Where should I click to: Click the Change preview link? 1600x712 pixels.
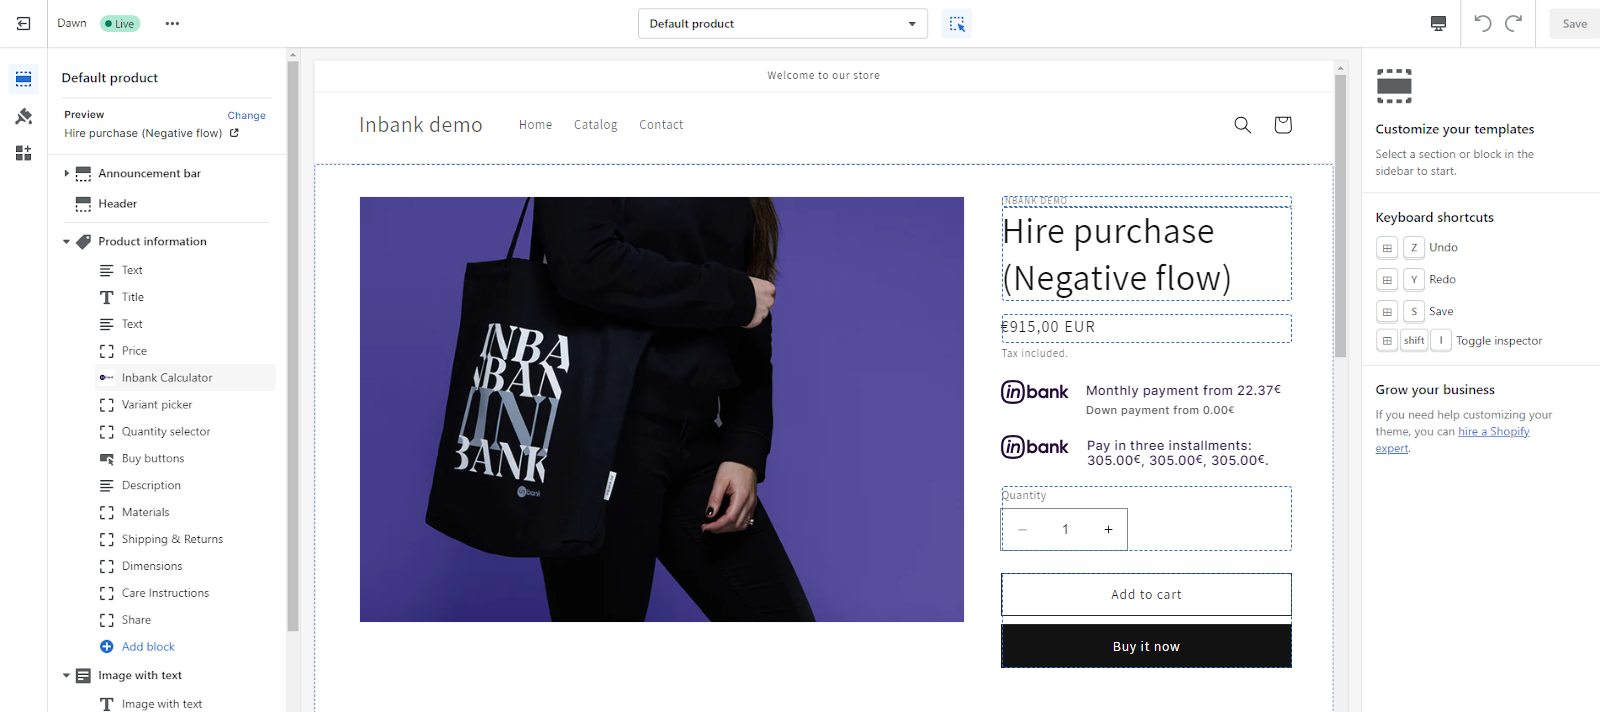tap(246, 116)
